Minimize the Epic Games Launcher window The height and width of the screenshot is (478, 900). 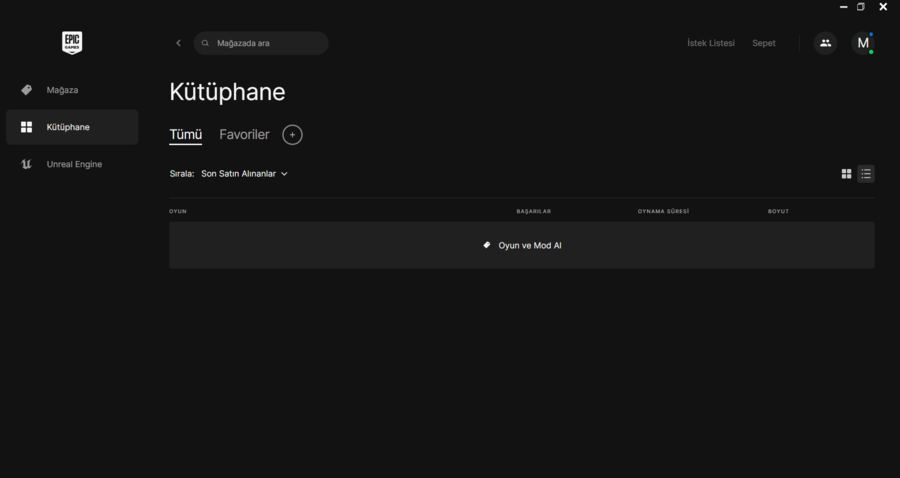tap(843, 7)
